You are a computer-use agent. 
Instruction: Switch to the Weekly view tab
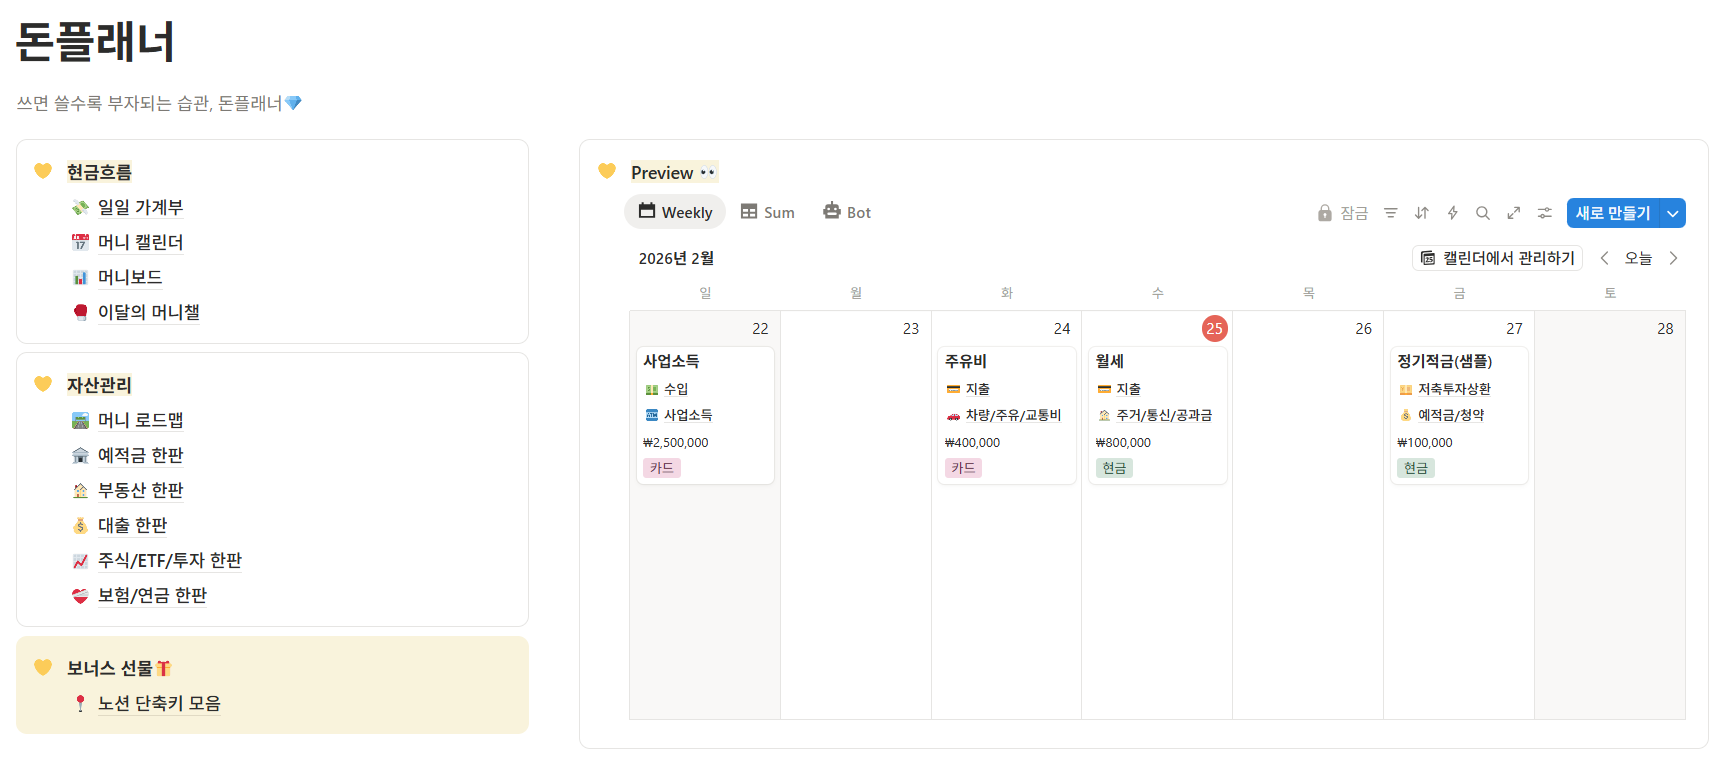[675, 212]
